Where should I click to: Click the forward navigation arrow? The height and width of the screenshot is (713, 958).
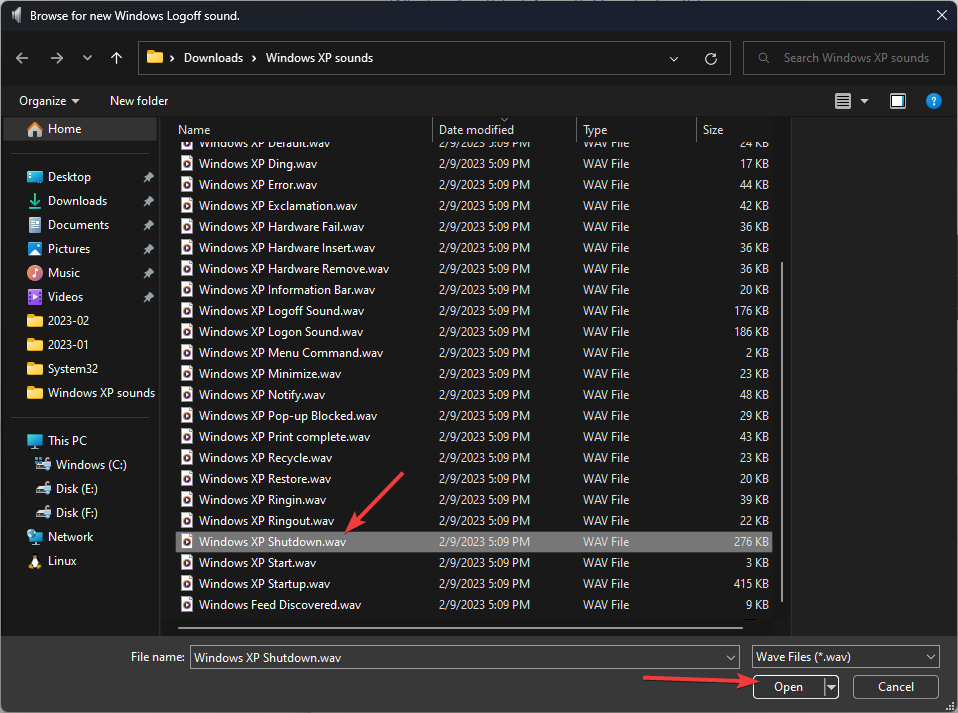pos(57,58)
